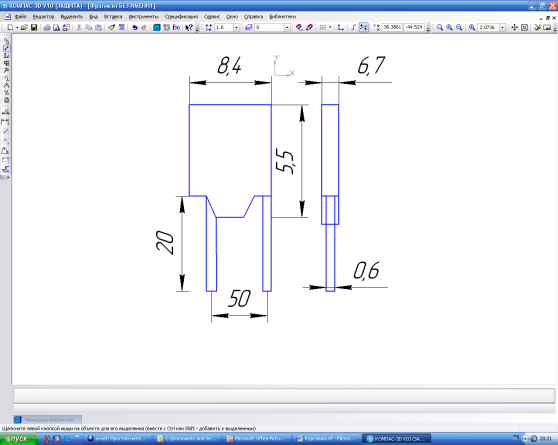This screenshot has width=558, height=445.
Task: Set up a local coordinate system
Action: point(341,27)
